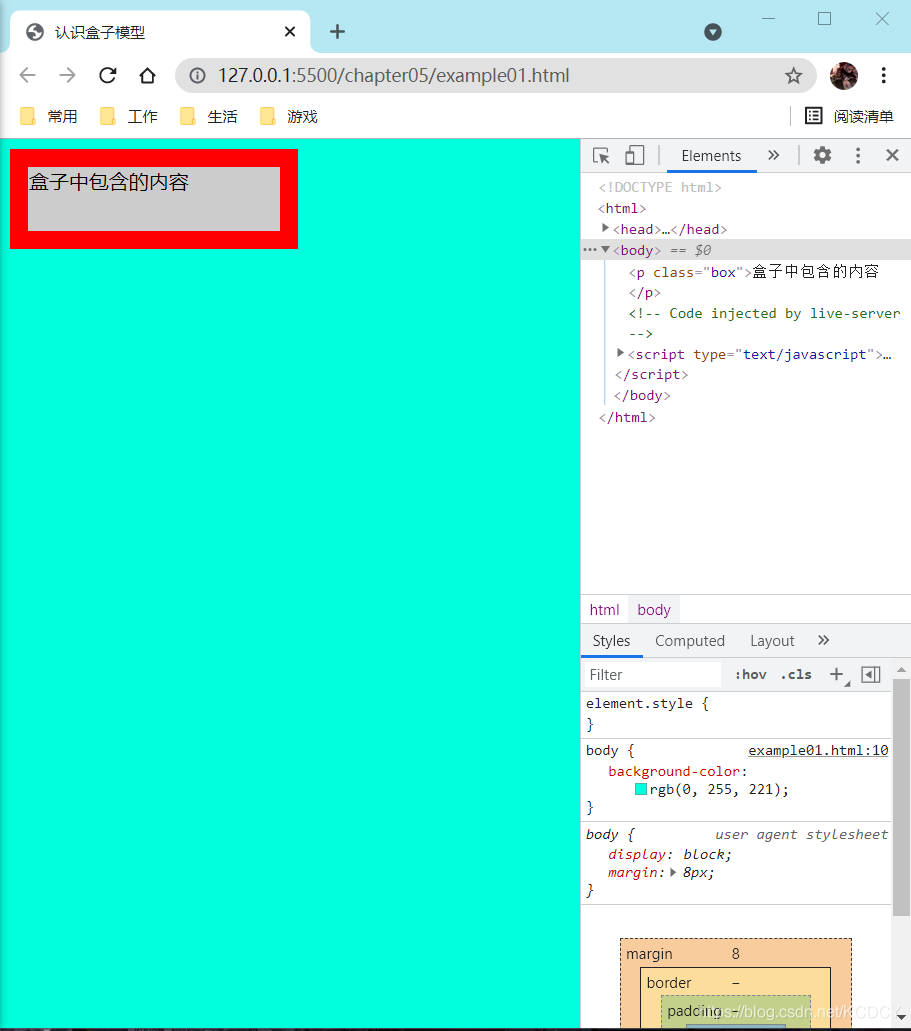Open DevTools settings gear
Image resolution: width=911 pixels, height=1031 pixels.
pyautogui.click(x=822, y=156)
